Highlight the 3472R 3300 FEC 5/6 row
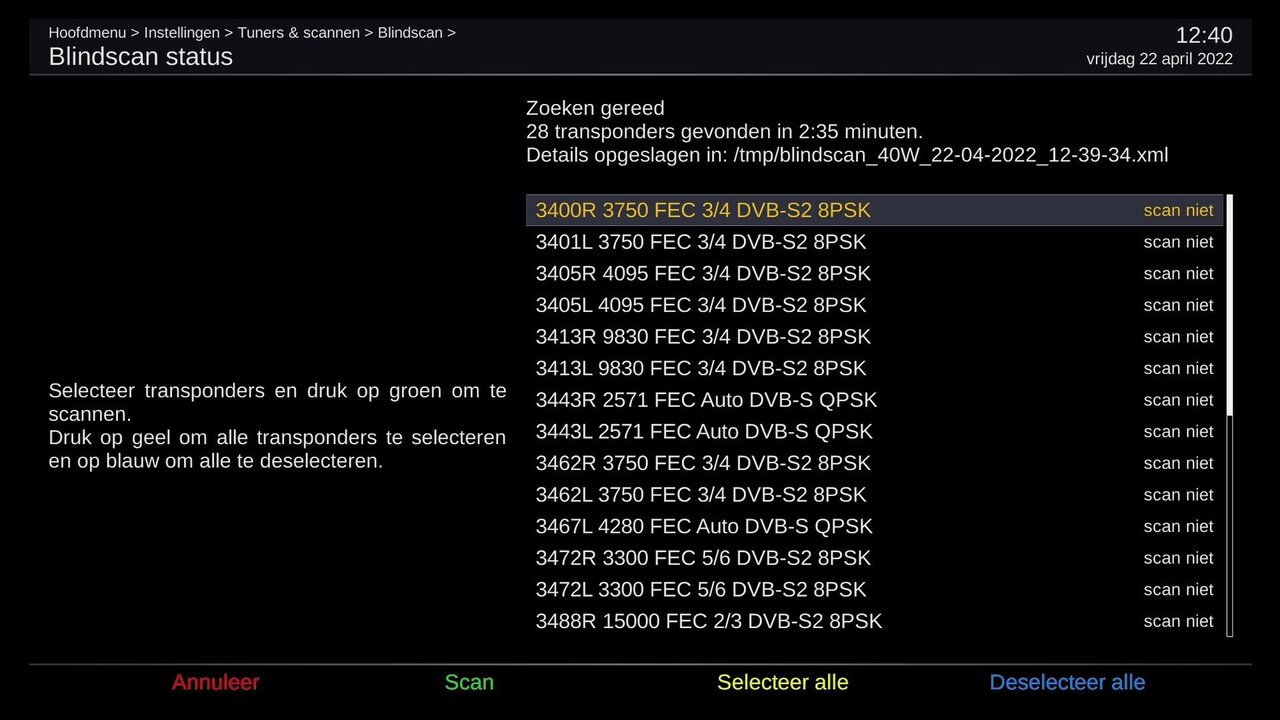This screenshot has height=720, width=1280. coord(703,558)
